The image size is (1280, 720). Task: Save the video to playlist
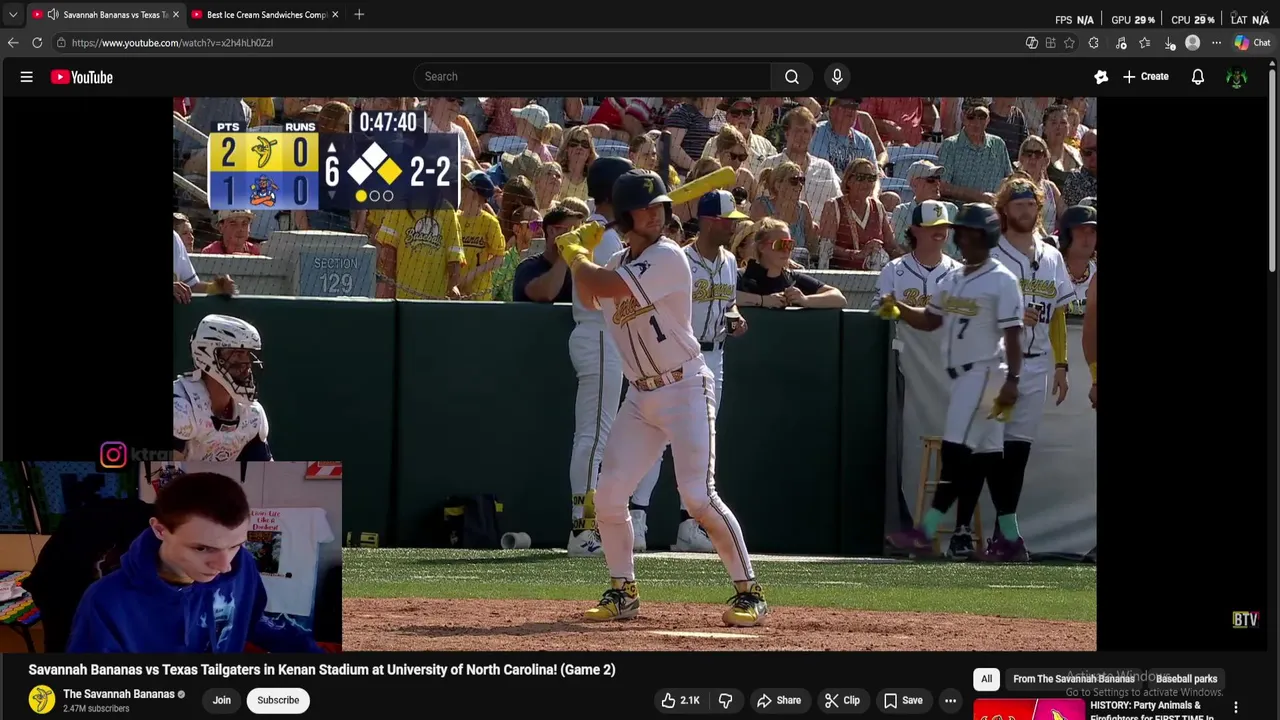click(x=902, y=700)
